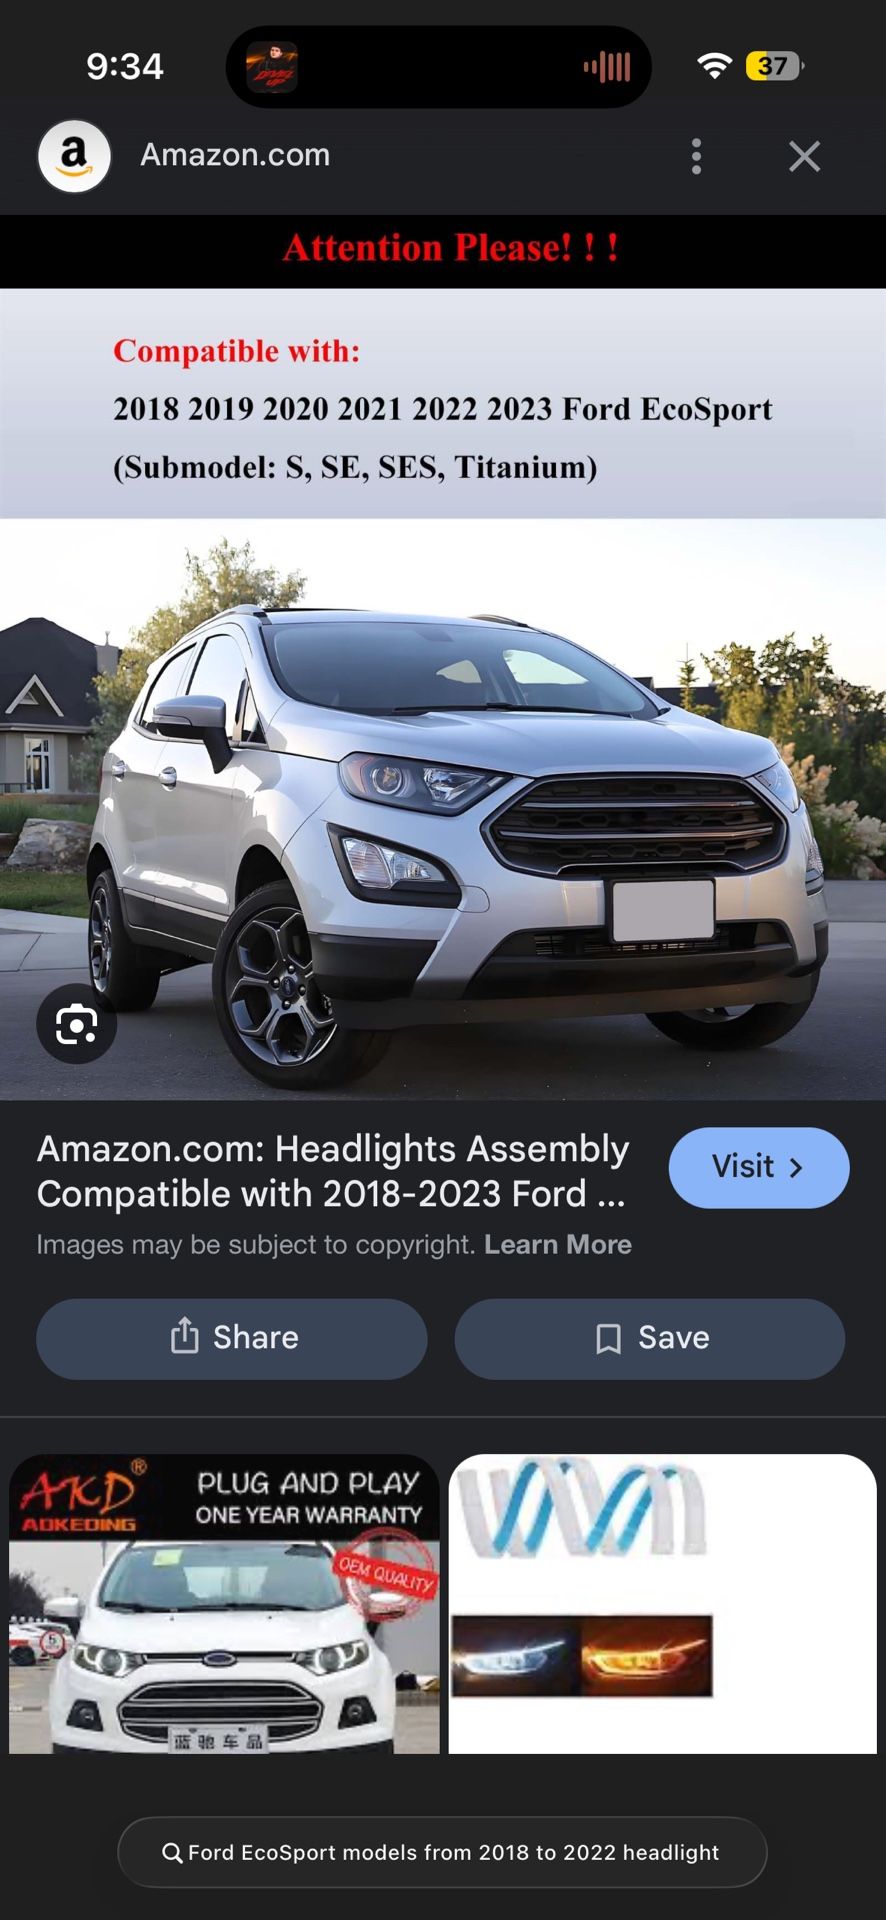Tap the audio waveform indicator in Dynamic Island
886x1920 pixels.
coord(607,67)
